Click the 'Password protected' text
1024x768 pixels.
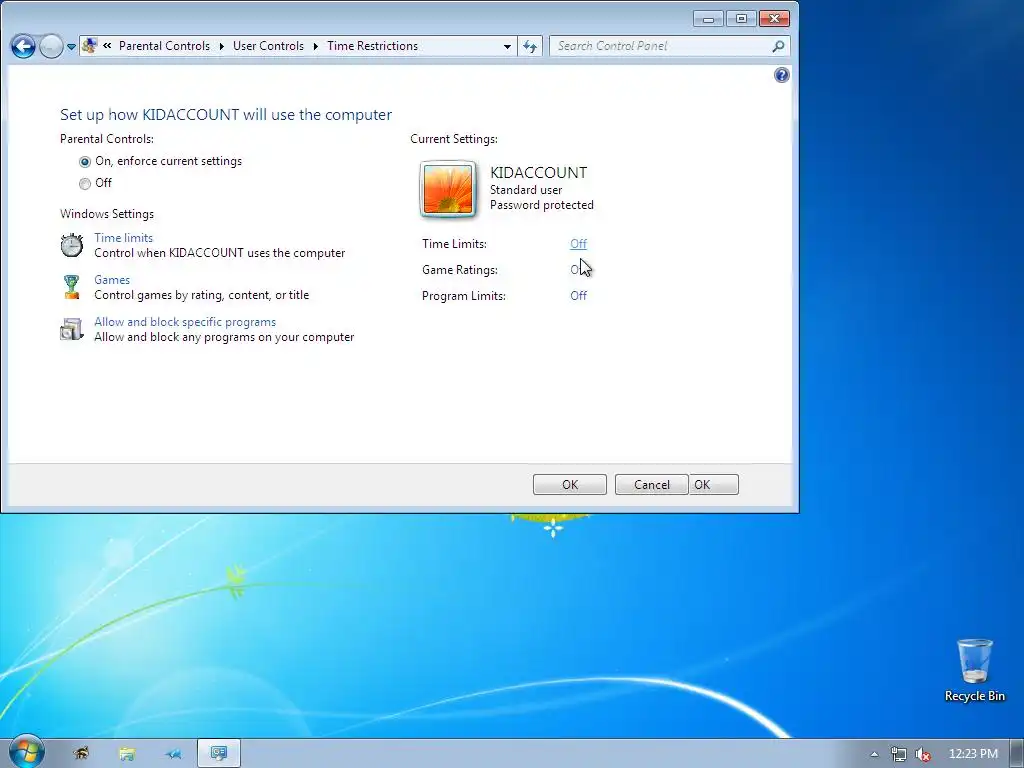pyautogui.click(x=542, y=205)
